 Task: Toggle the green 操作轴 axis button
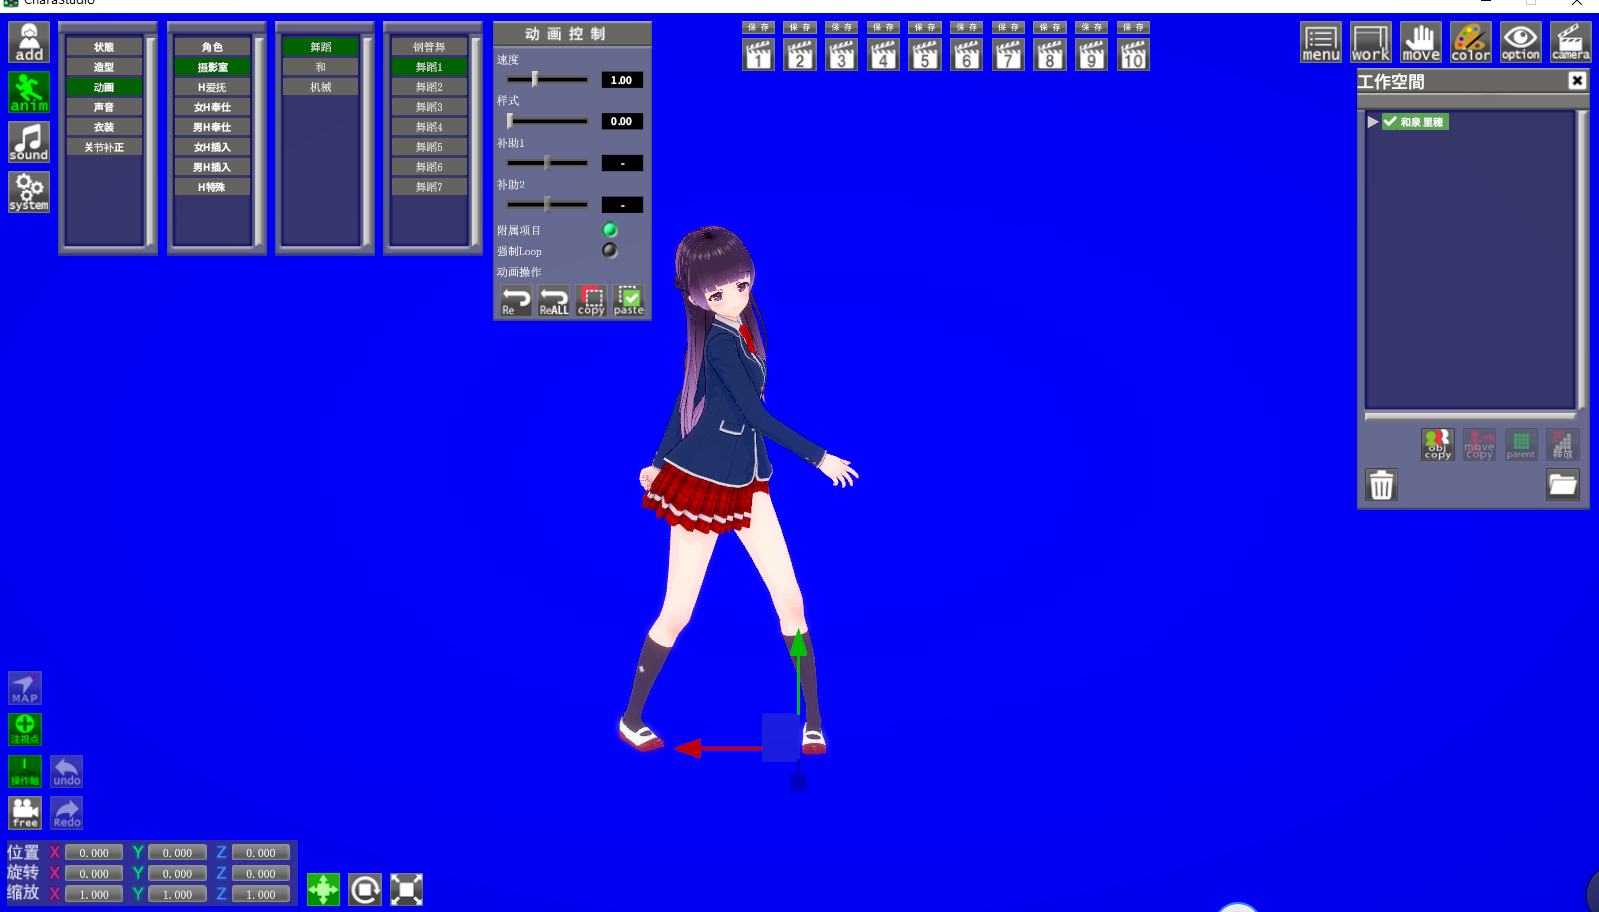click(25, 771)
